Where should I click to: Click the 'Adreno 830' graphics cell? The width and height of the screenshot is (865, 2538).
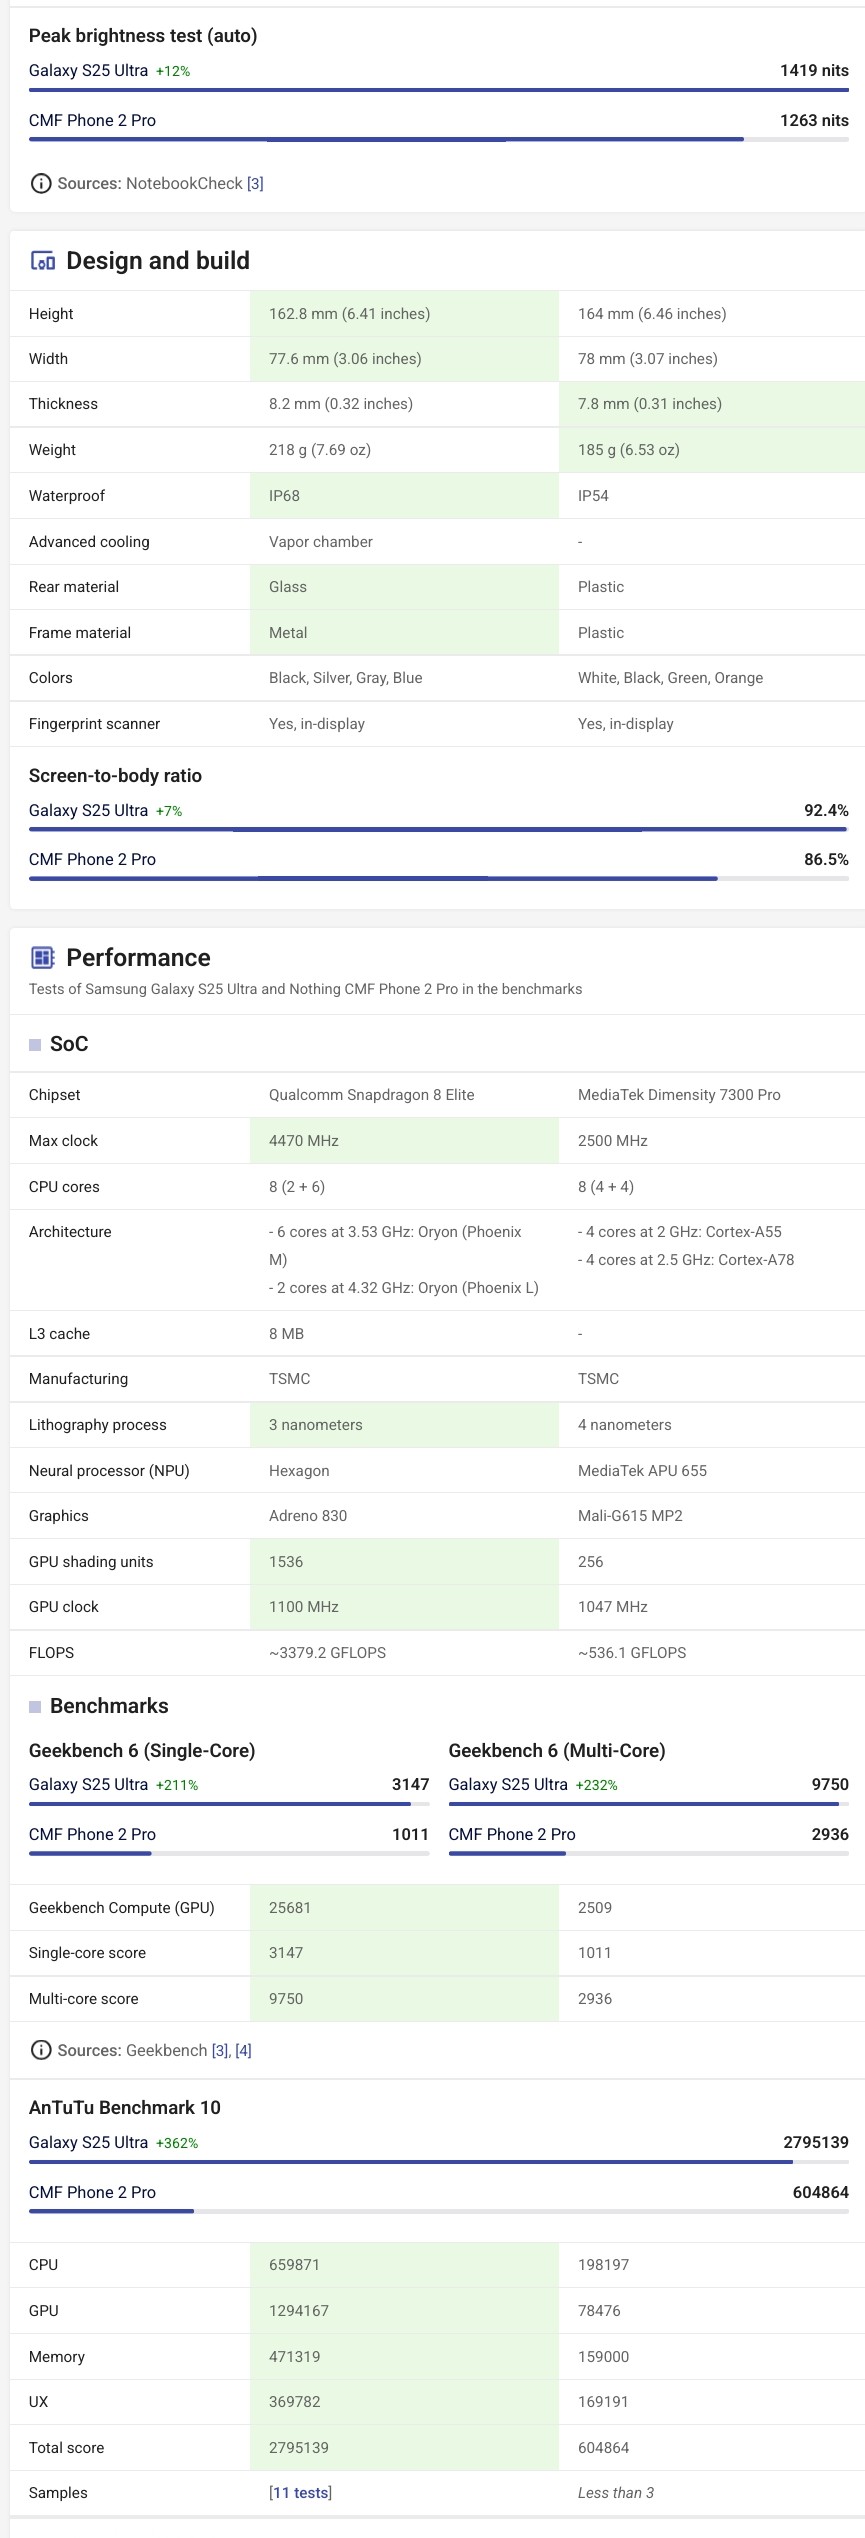pyautogui.click(x=404, y=1516)
